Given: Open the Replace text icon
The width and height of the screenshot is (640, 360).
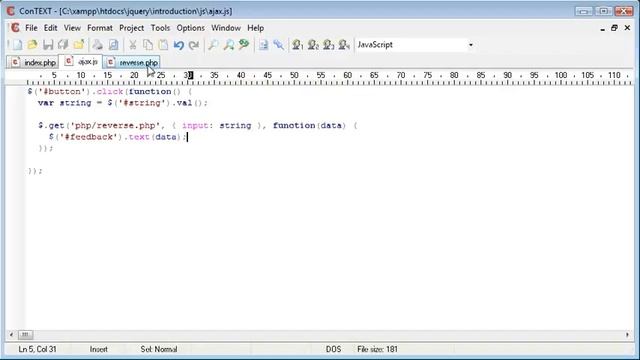Looking at the screenshot, I should (244, 45).
